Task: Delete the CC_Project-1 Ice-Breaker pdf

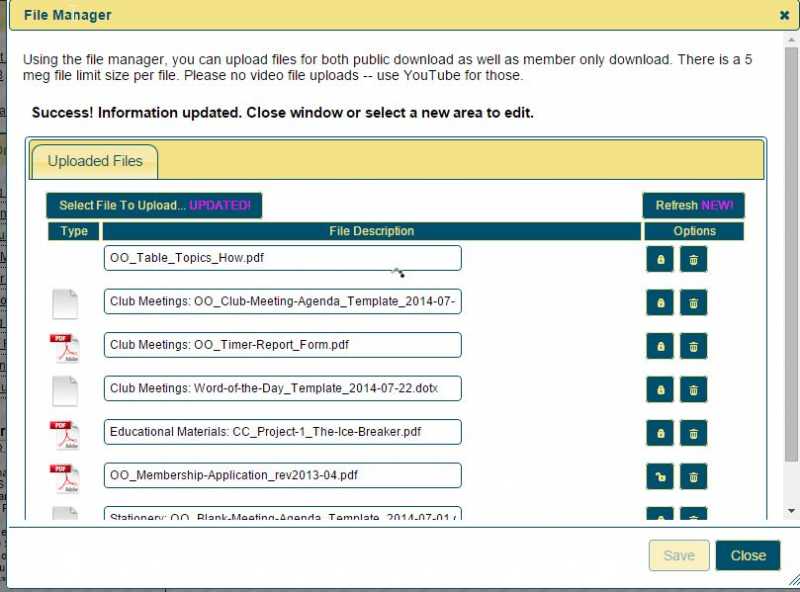Action: (x=693, y=433)
